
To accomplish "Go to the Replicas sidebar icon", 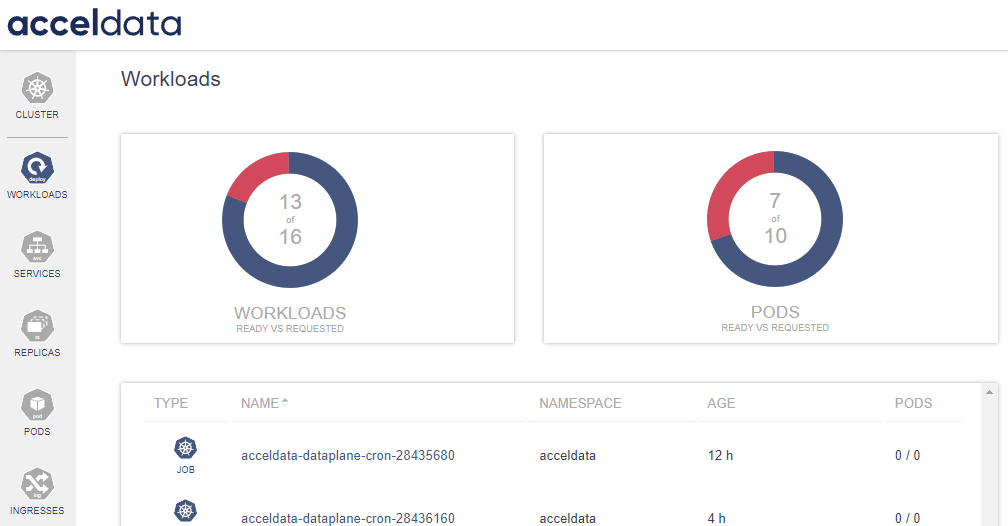I will coord(37,326).
